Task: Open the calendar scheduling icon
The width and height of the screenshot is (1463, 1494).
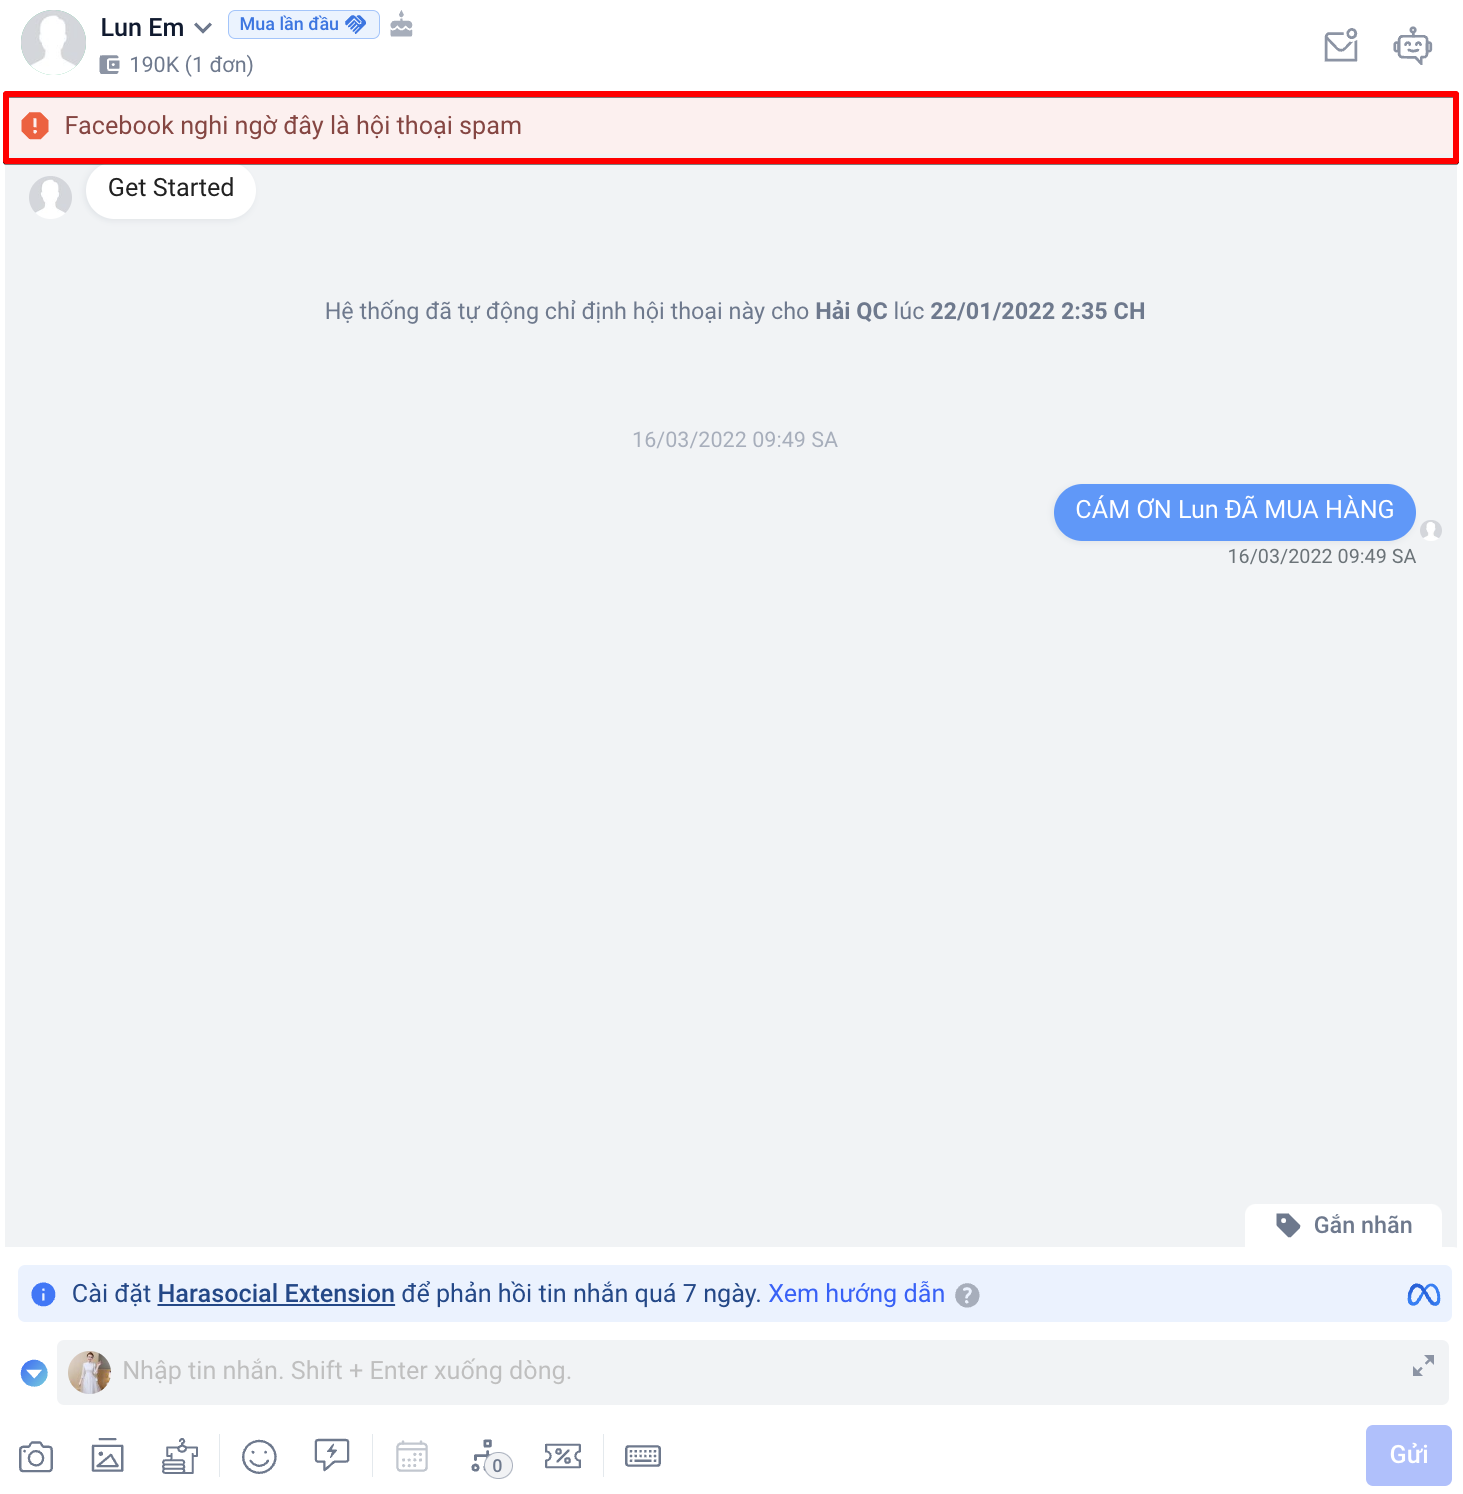Action: (412, 1457)
